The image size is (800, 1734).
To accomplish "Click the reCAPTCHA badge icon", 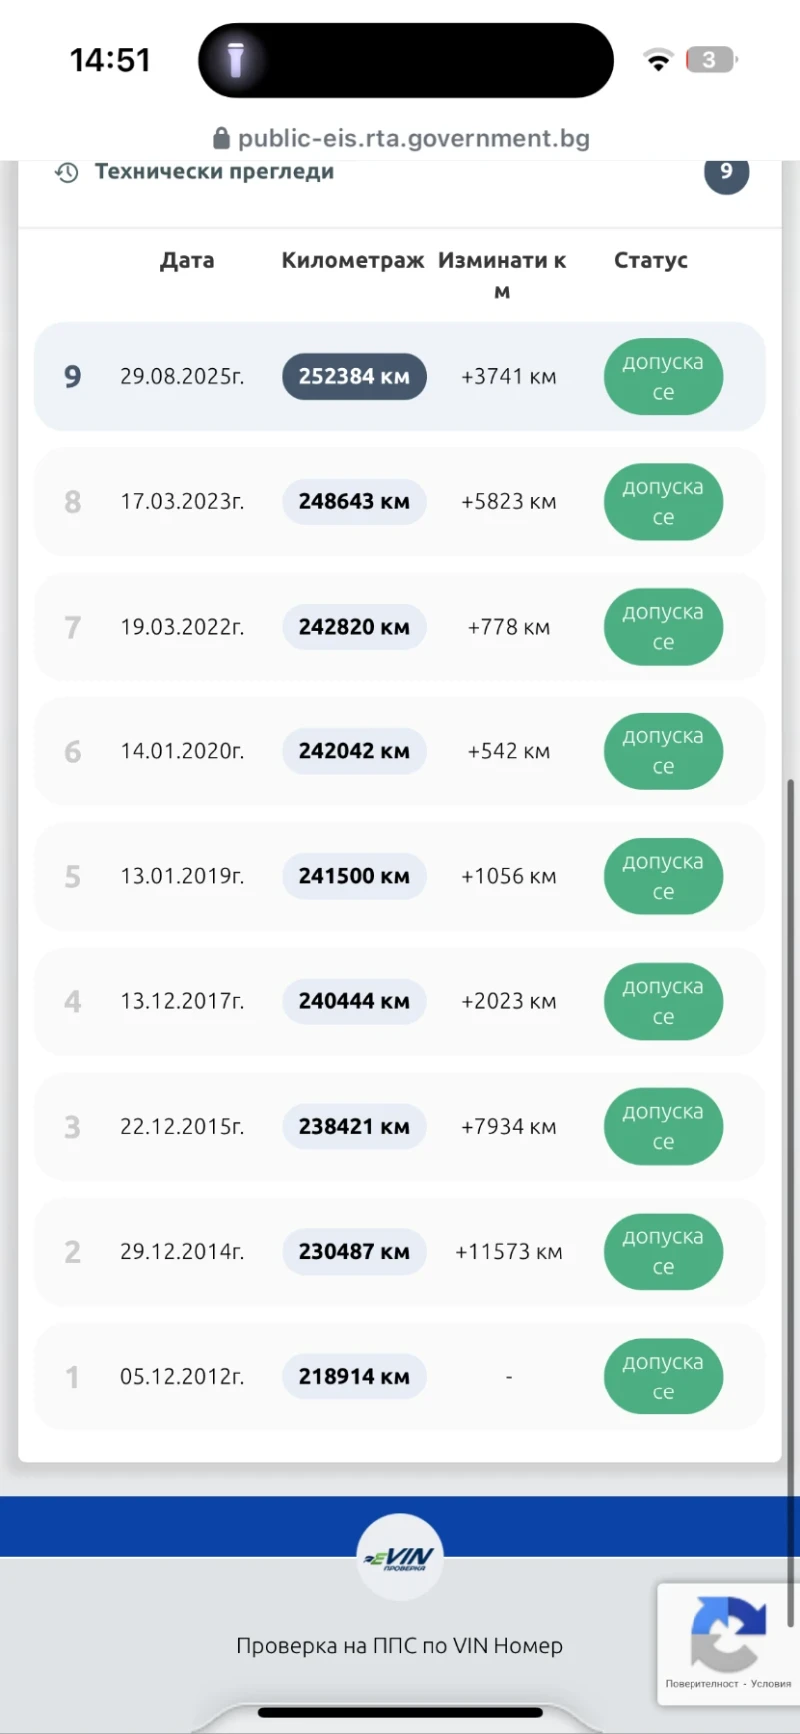I will (728, 1634).
